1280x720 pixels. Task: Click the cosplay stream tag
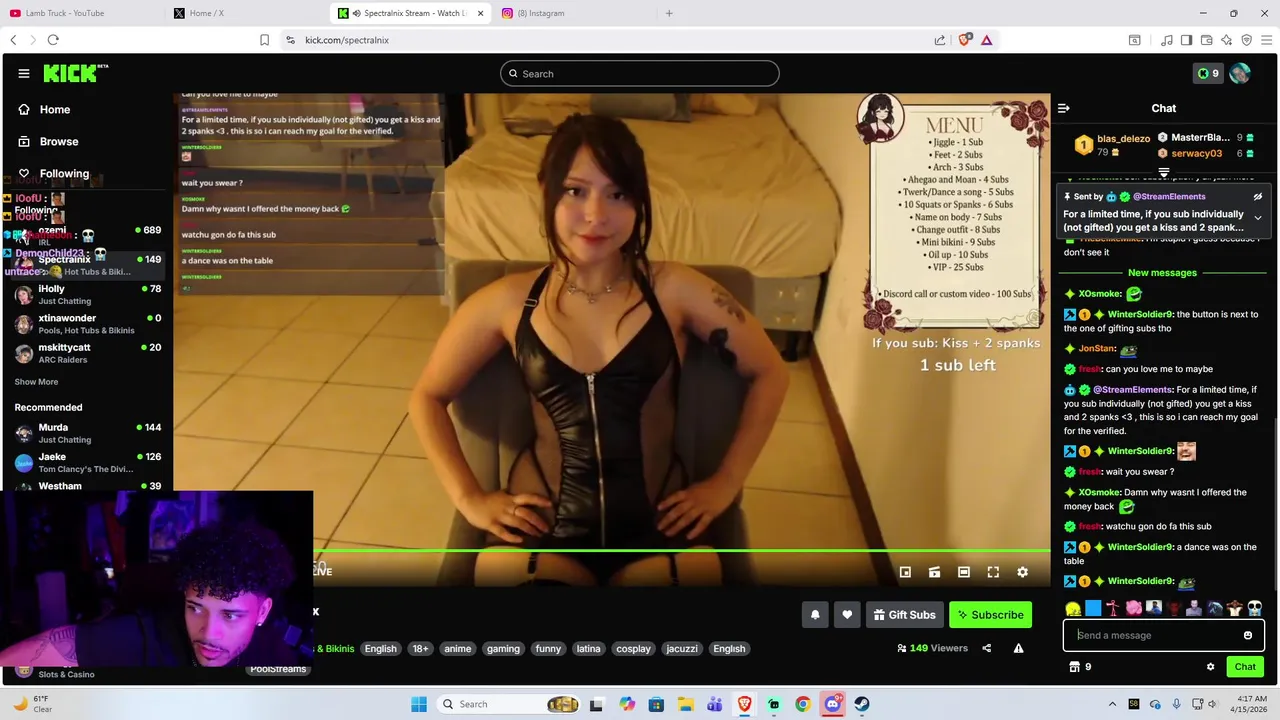(x=633, y=648)
